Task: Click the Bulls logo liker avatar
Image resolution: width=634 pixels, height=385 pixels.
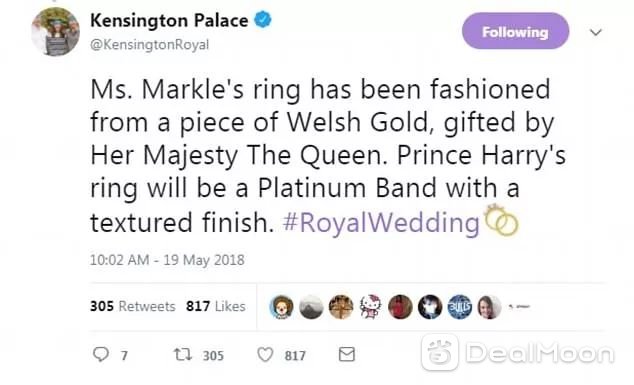Action: point(460,307)
